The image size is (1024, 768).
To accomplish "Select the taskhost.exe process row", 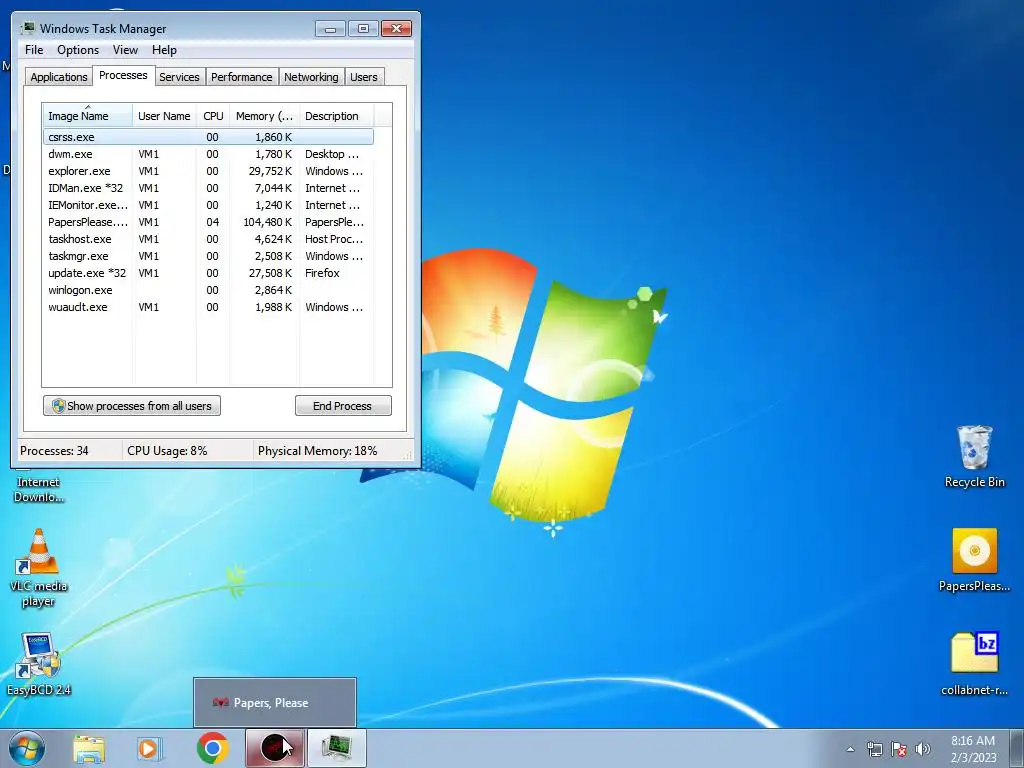I will [x=208, y=239].
